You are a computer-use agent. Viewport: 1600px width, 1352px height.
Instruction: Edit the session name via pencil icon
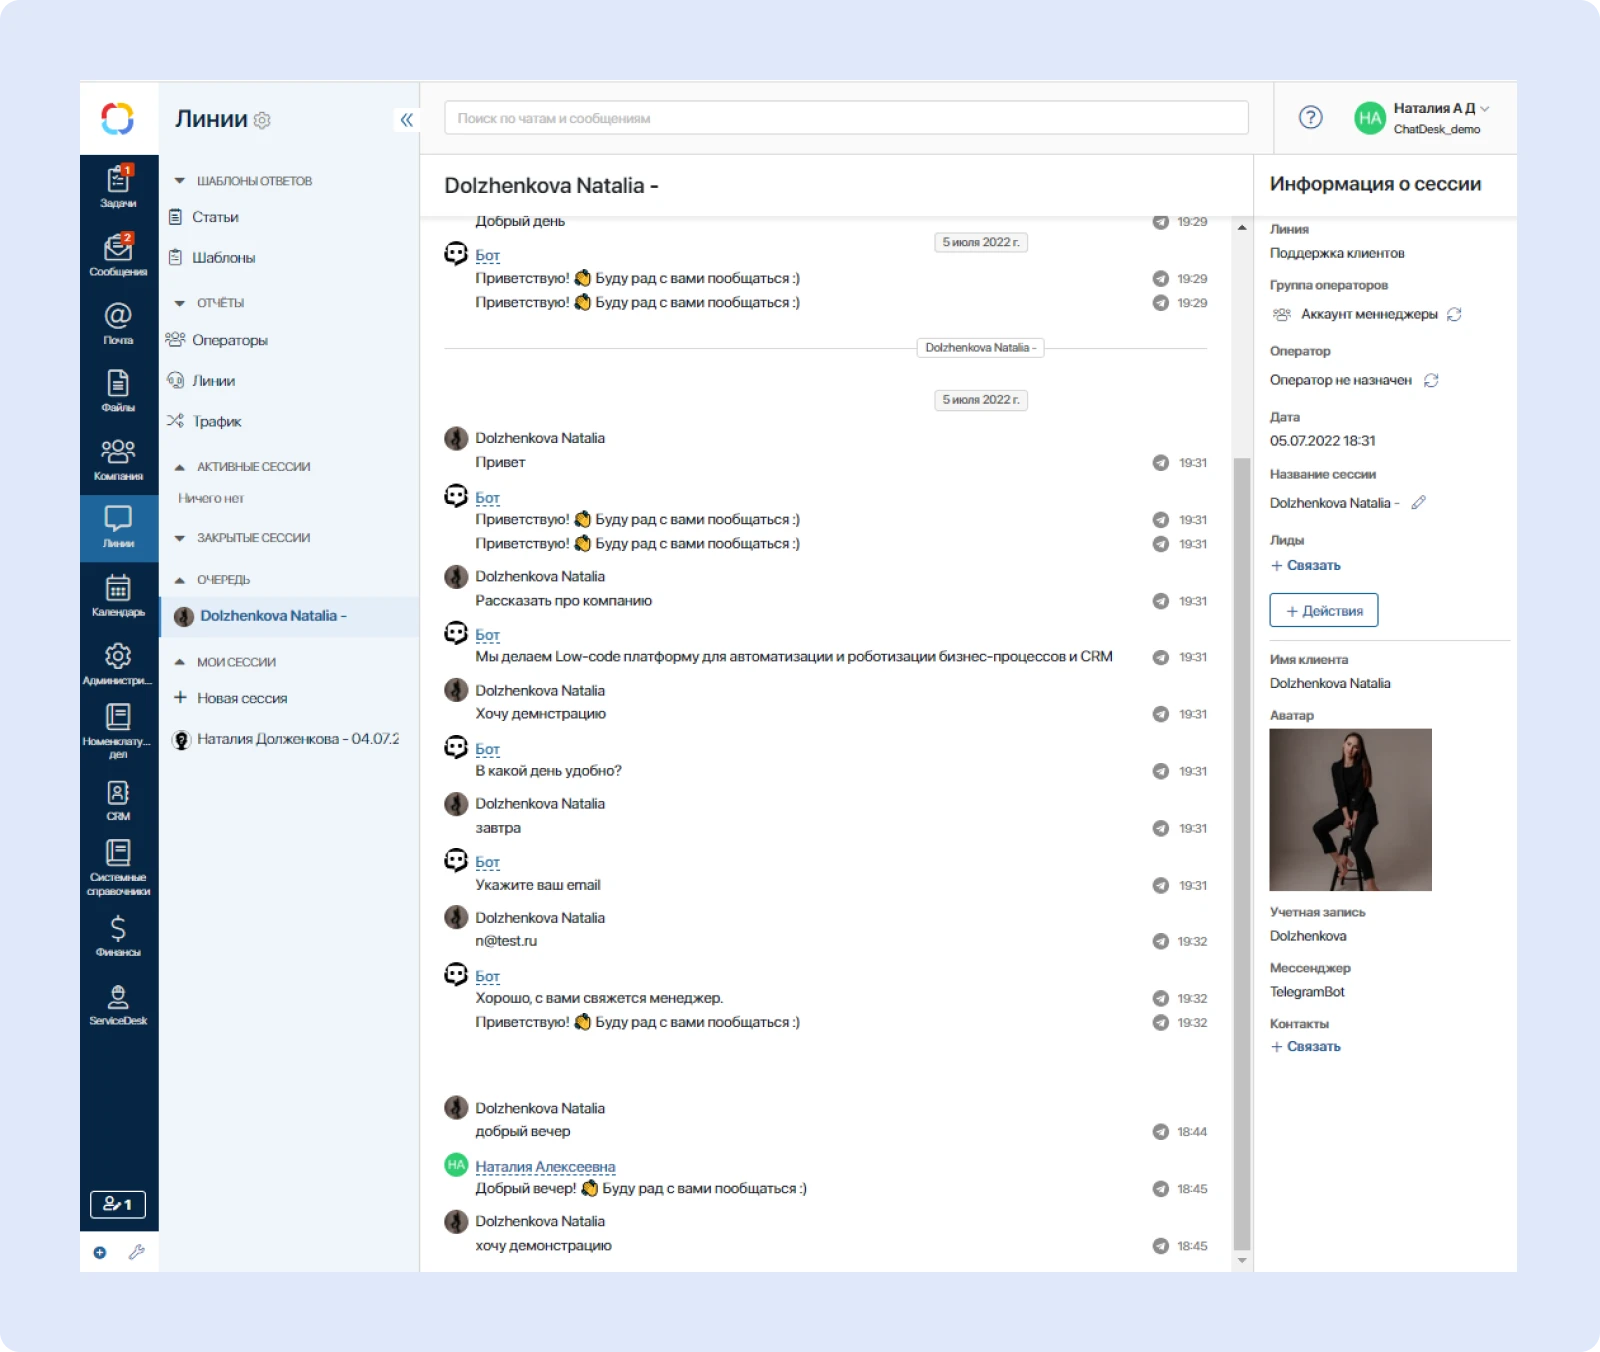pyautogui.click(x=1419, y=504)
